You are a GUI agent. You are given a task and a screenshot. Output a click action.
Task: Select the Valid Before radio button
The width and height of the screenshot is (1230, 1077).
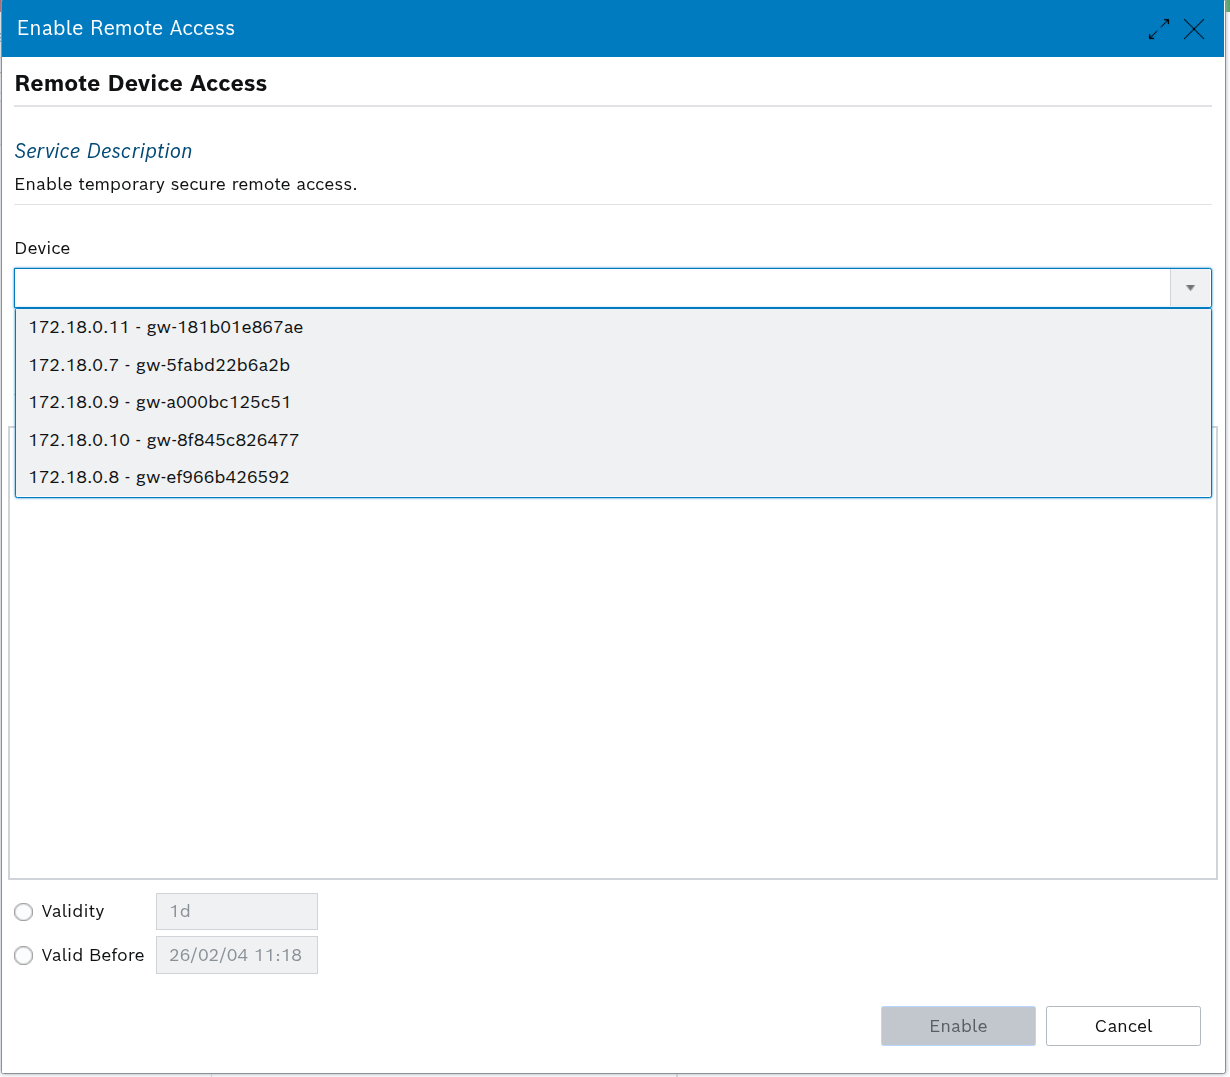coord(24,956)
